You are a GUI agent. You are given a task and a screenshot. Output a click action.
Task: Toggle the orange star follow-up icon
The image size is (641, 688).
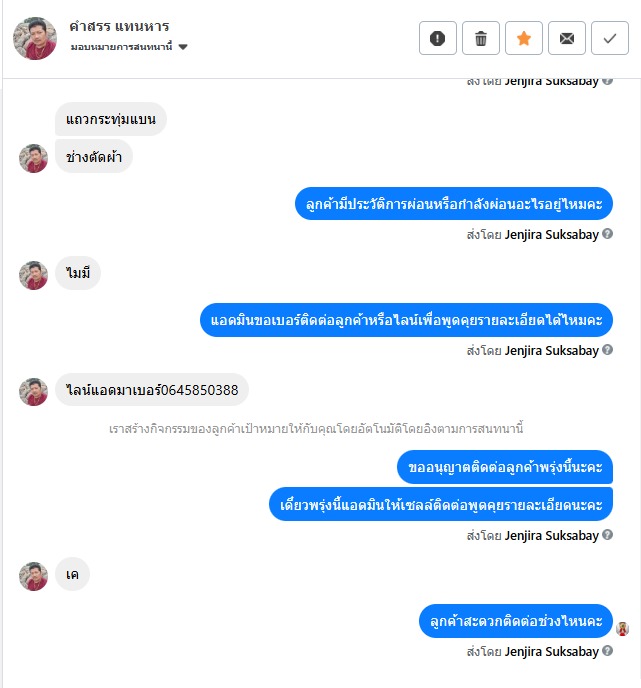click(x=524, y=38)
